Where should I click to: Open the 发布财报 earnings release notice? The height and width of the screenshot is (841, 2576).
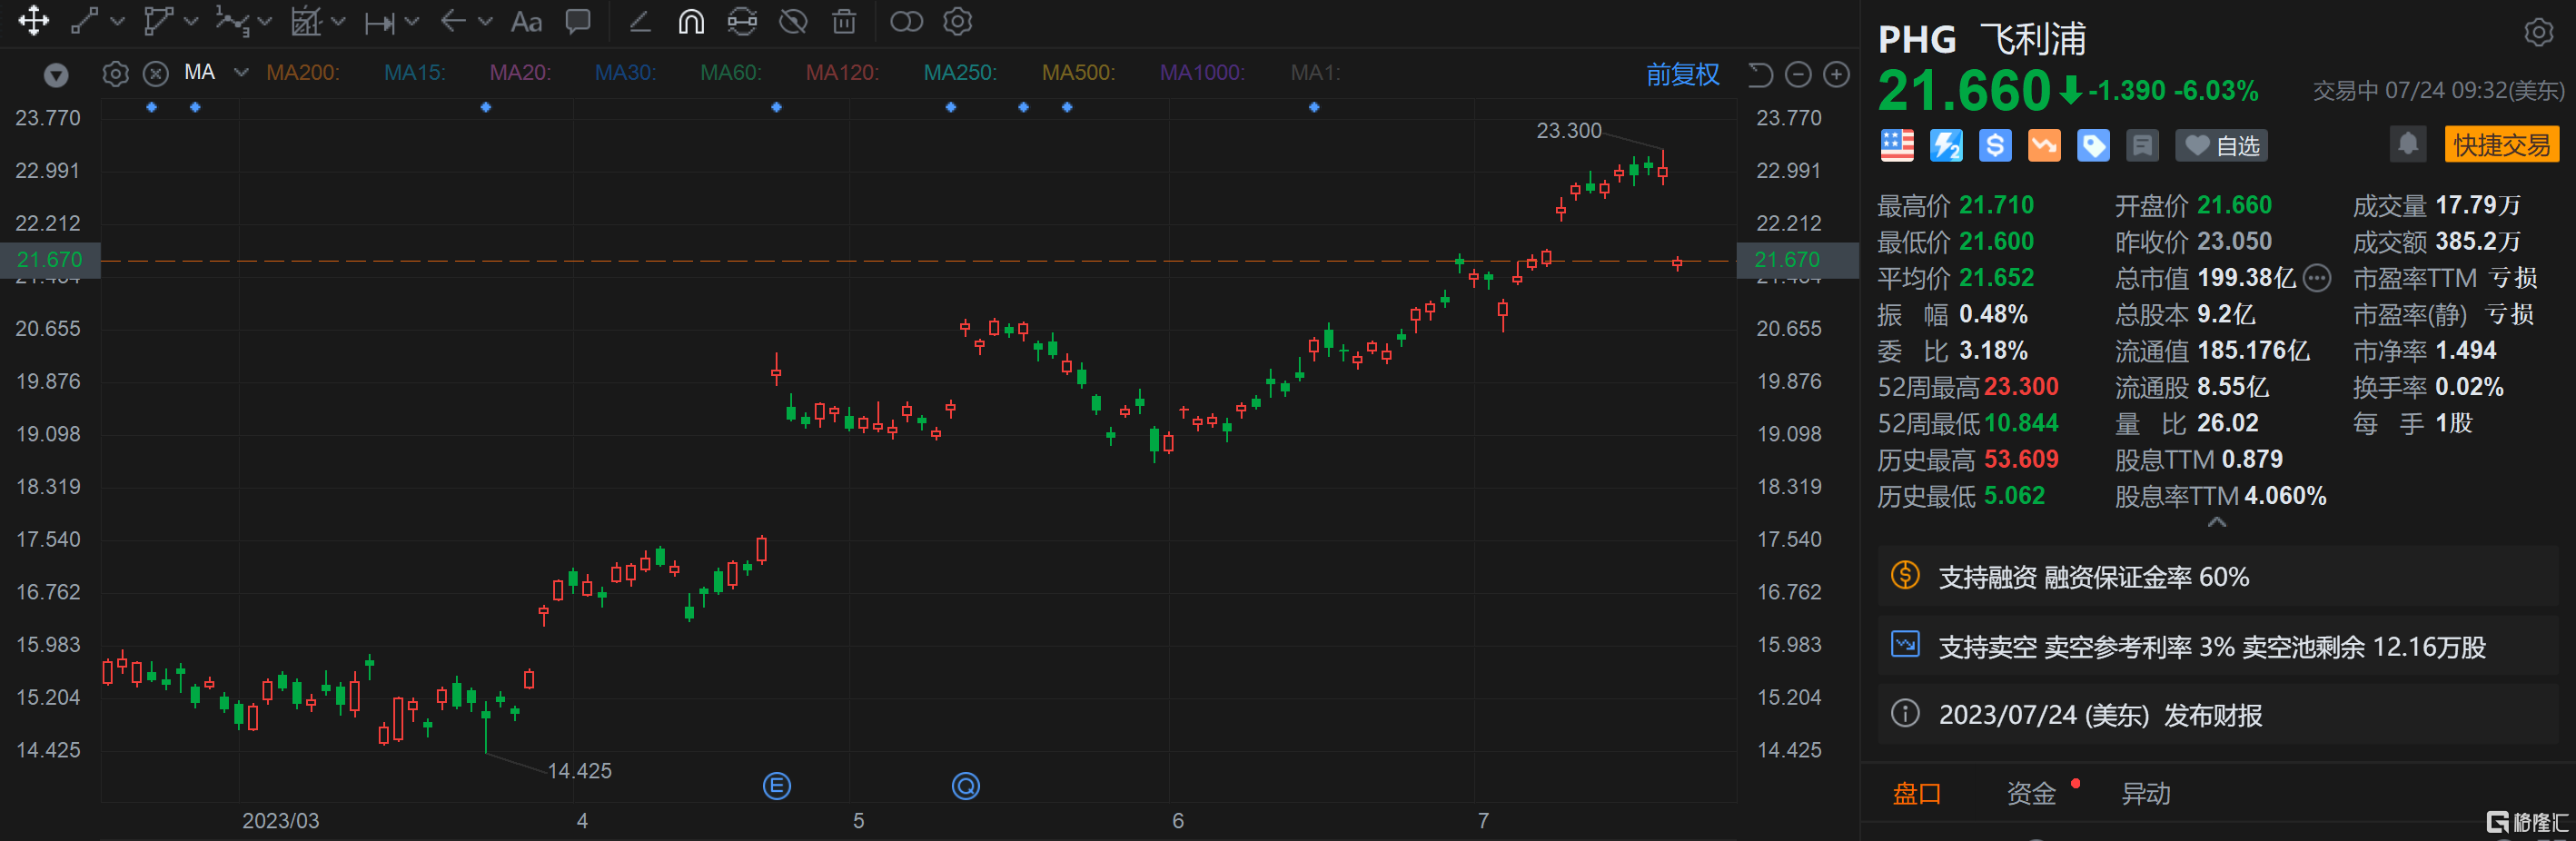pyautogui.click(x=2216, y=715)
